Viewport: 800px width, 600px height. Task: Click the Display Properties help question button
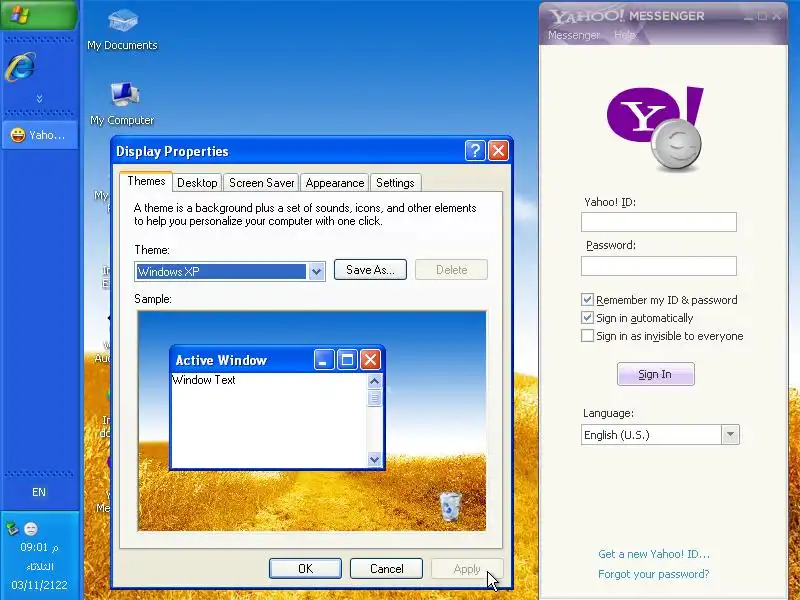(x=475, y=151)
